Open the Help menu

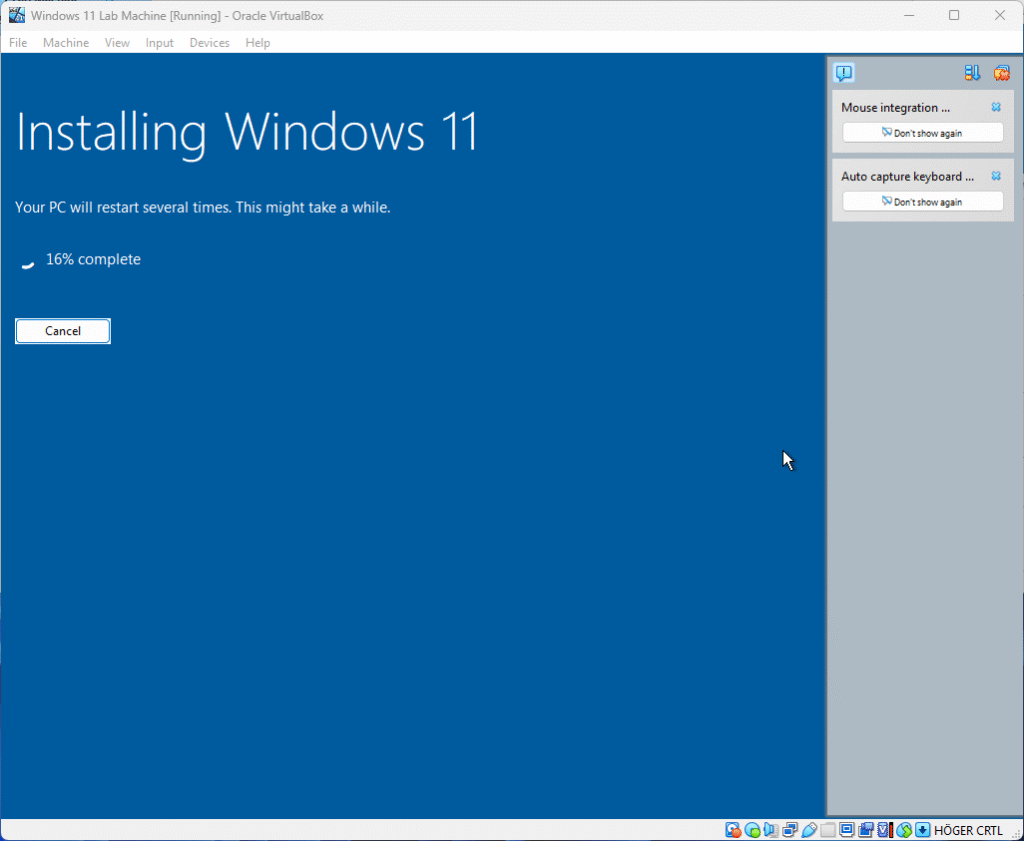pos(258,42)
